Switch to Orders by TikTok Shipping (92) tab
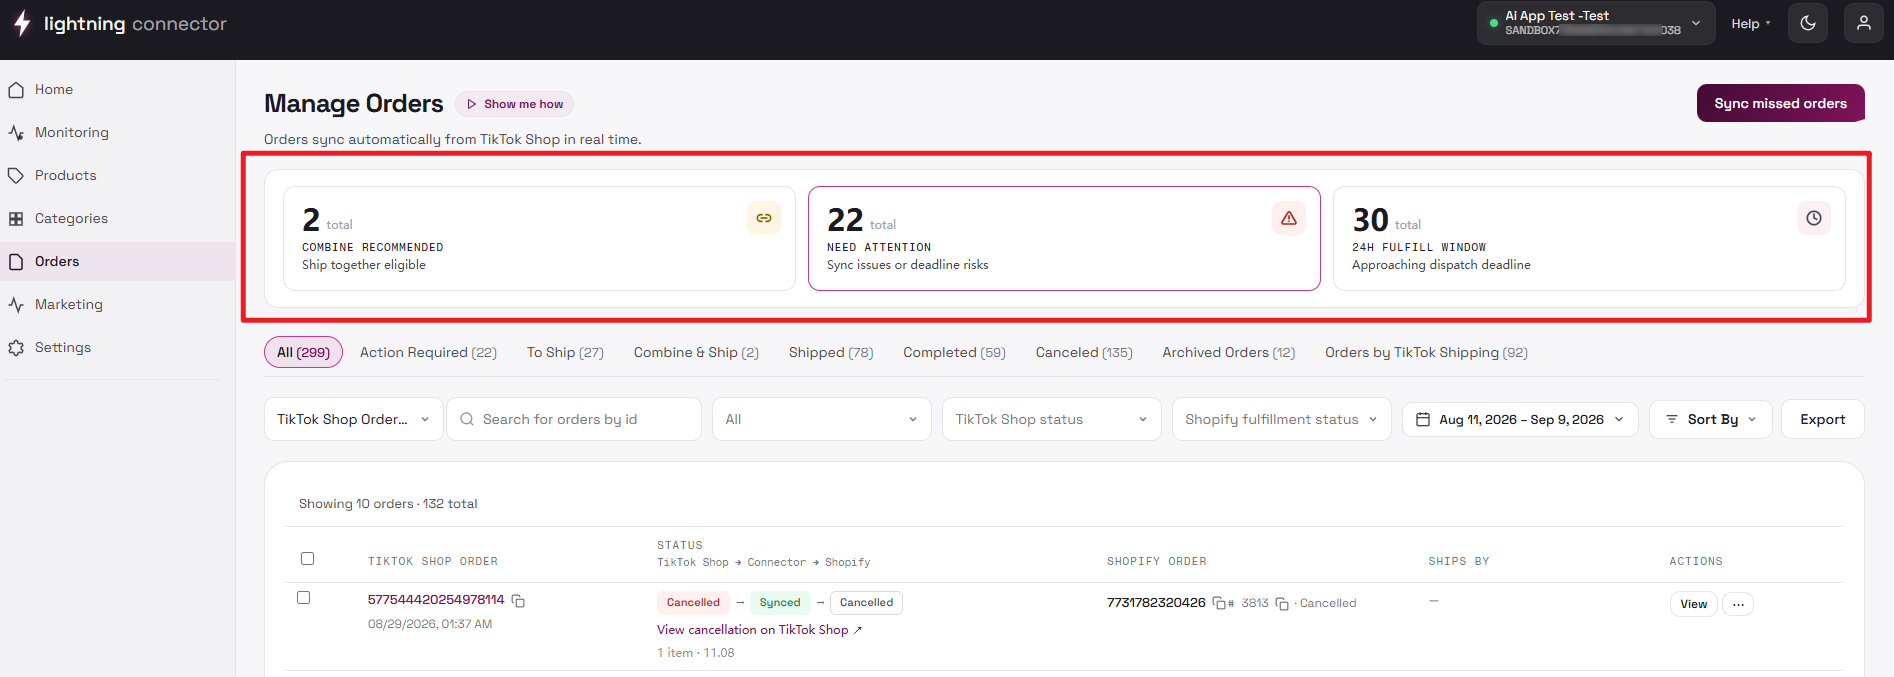This screenshot has width=1894, height=677. (1426, 352)
